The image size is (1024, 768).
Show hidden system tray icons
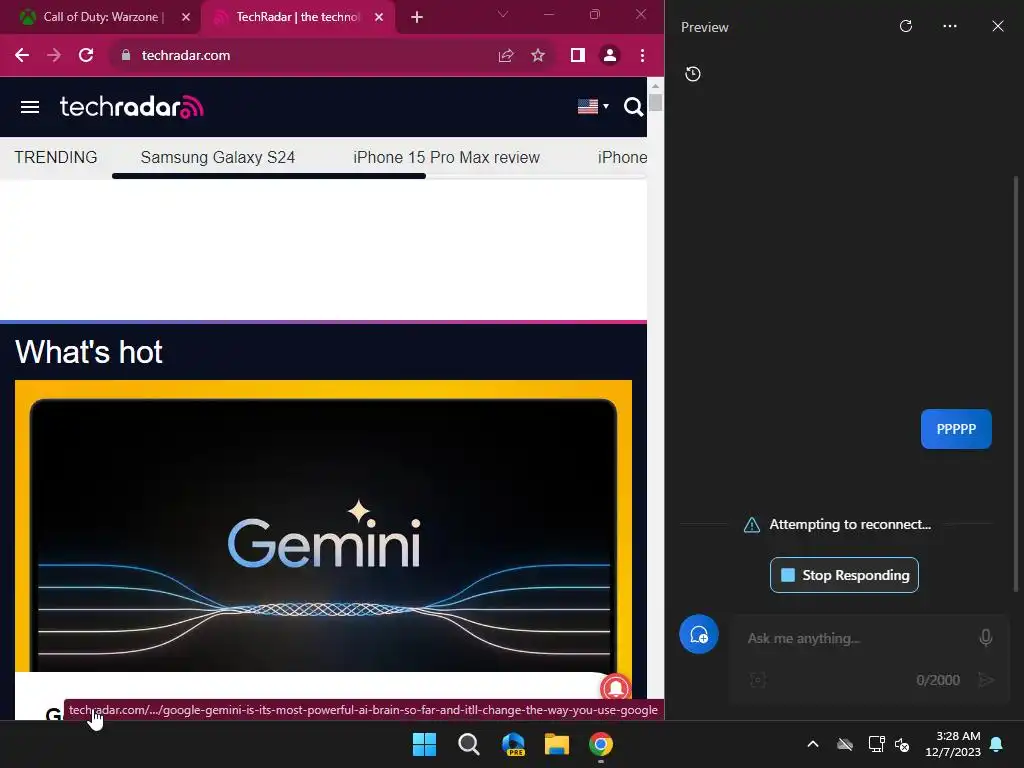[813, 744]
